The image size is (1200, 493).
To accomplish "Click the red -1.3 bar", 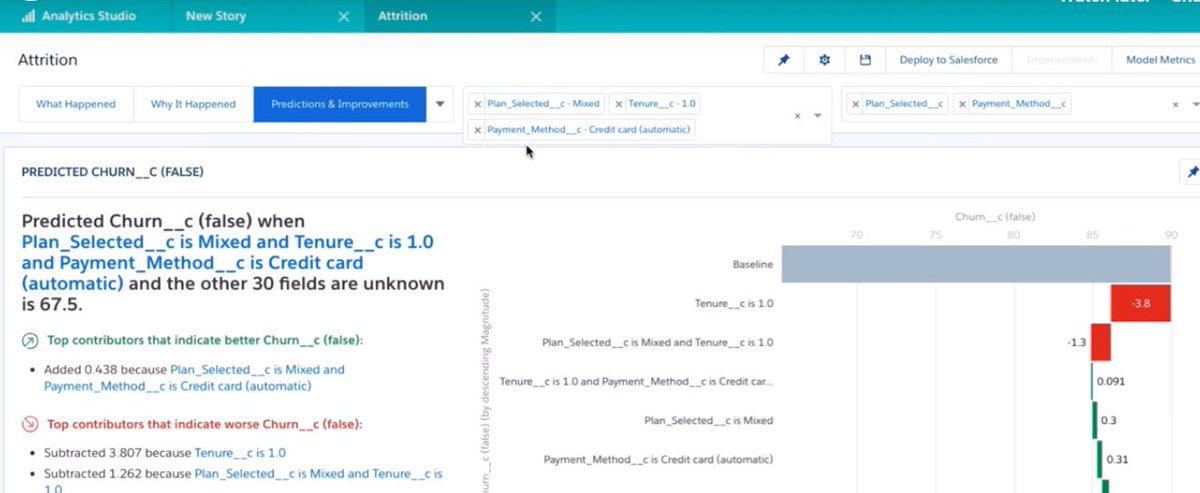I will 1100,342.
